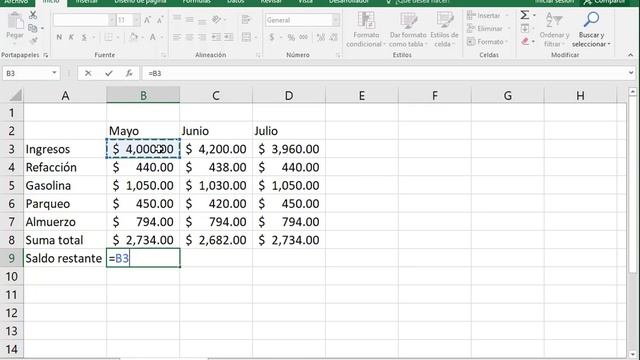Click the increase decimal icon
Viewport: 640px width, 360px height.
tap(321, 38)
